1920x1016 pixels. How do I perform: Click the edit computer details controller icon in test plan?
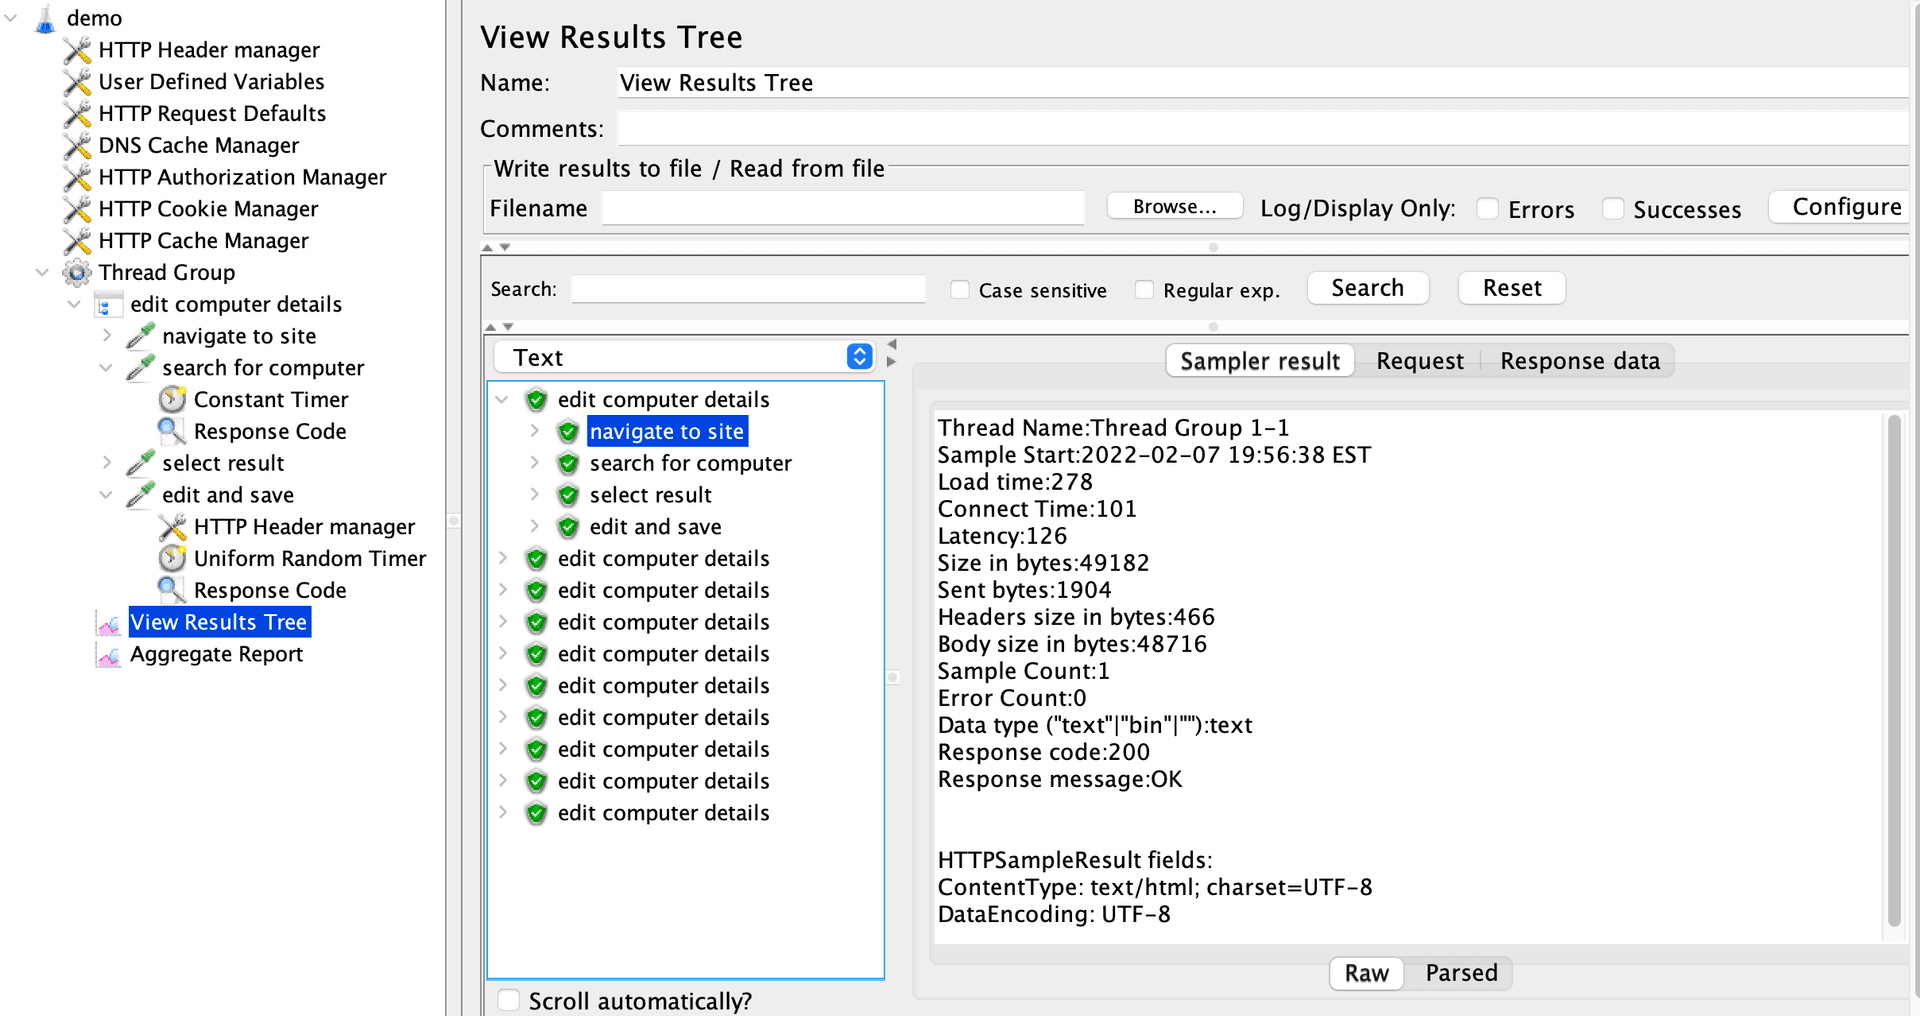point(108,305)
